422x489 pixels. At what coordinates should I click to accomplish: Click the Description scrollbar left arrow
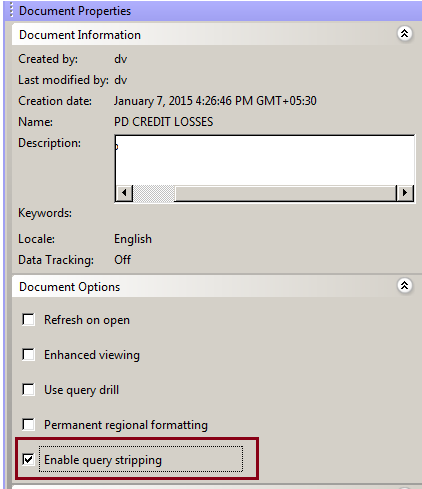[x=124, y=193]
